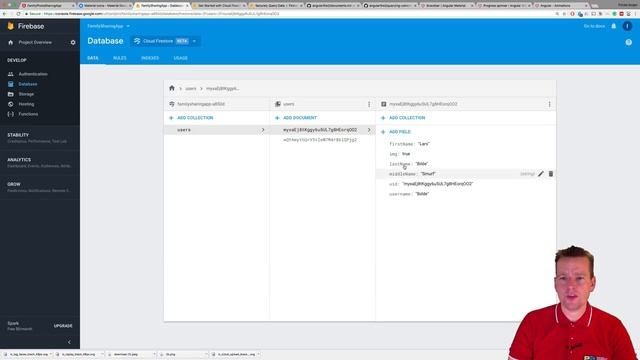Screen dimensions: 640x360
Task: Open the document column three-dot menu
Action: 549,104
